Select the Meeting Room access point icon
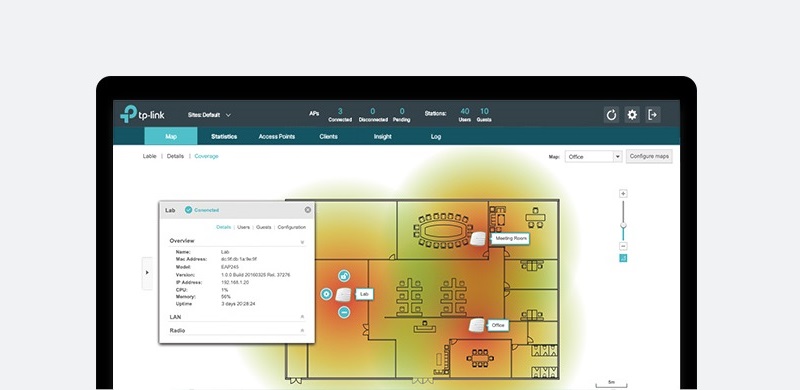Viewport: 800px width, 390px height. pos(478,238)
